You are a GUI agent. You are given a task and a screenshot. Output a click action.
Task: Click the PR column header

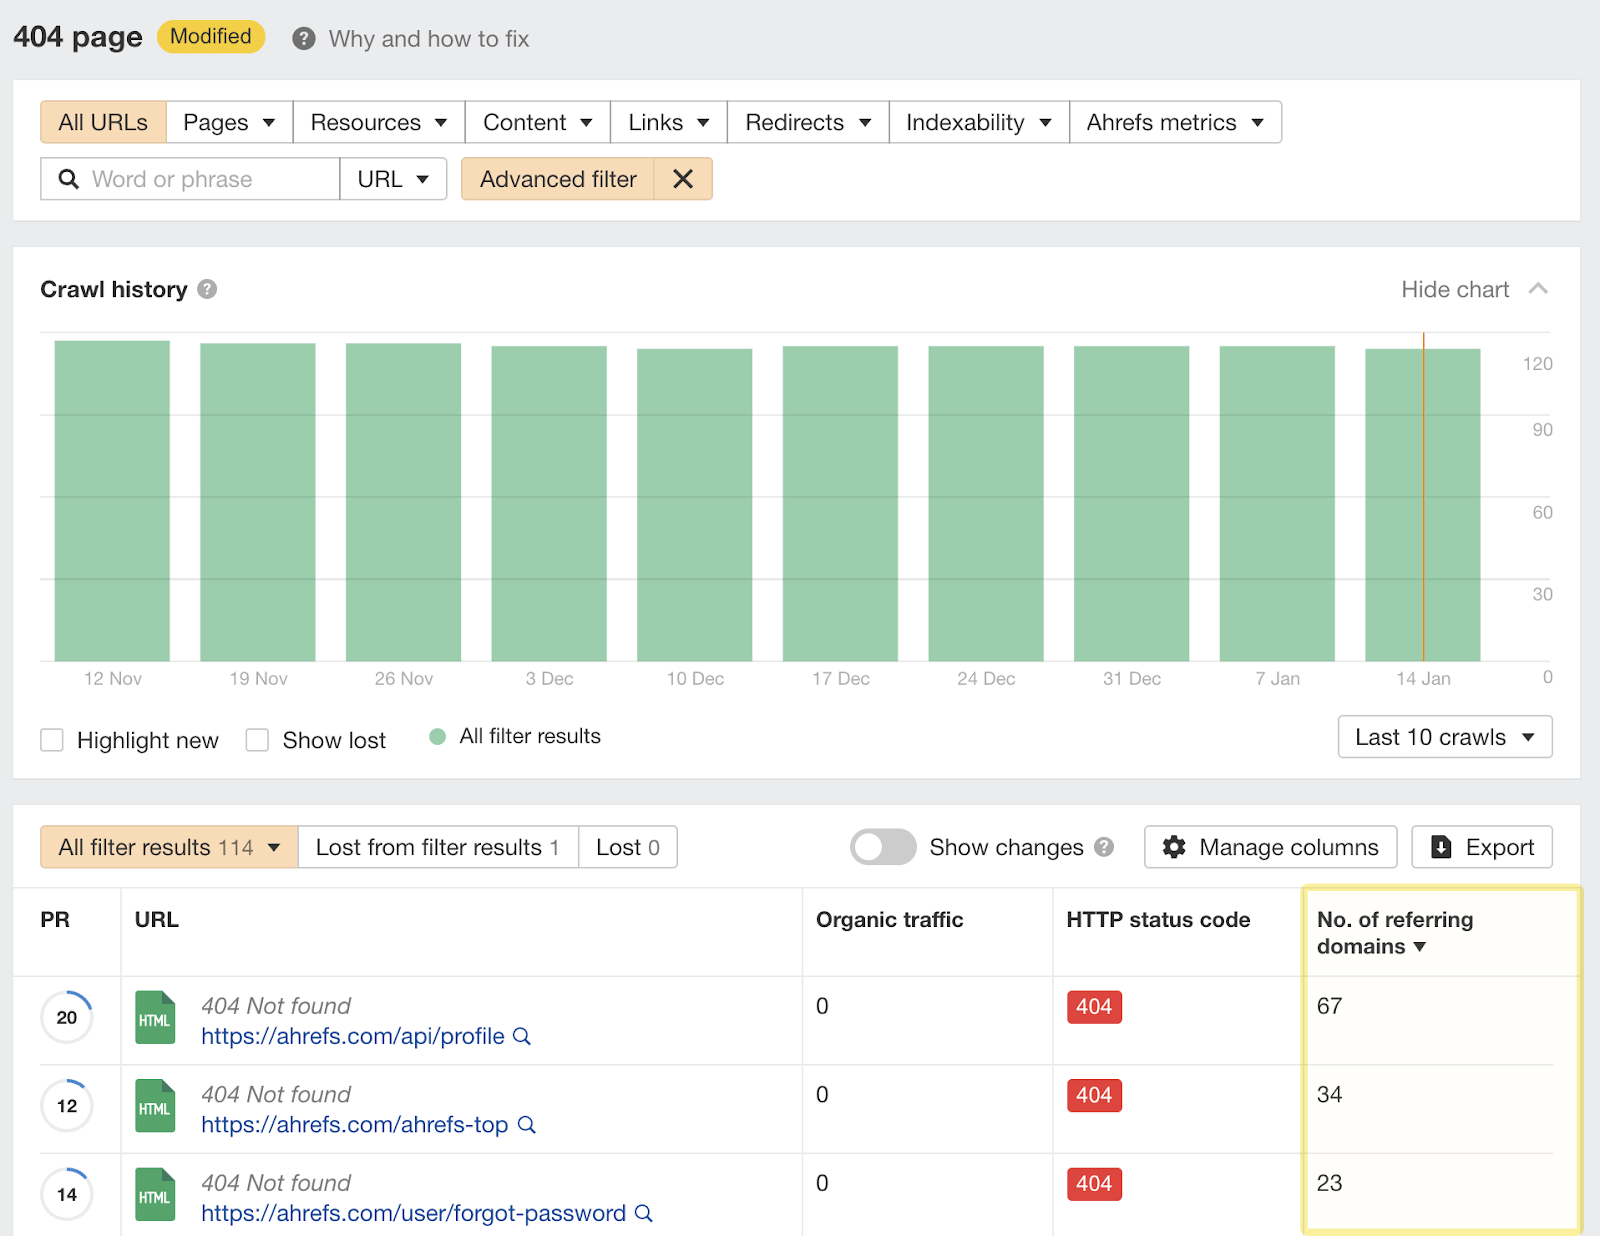[x=55, y=920]
